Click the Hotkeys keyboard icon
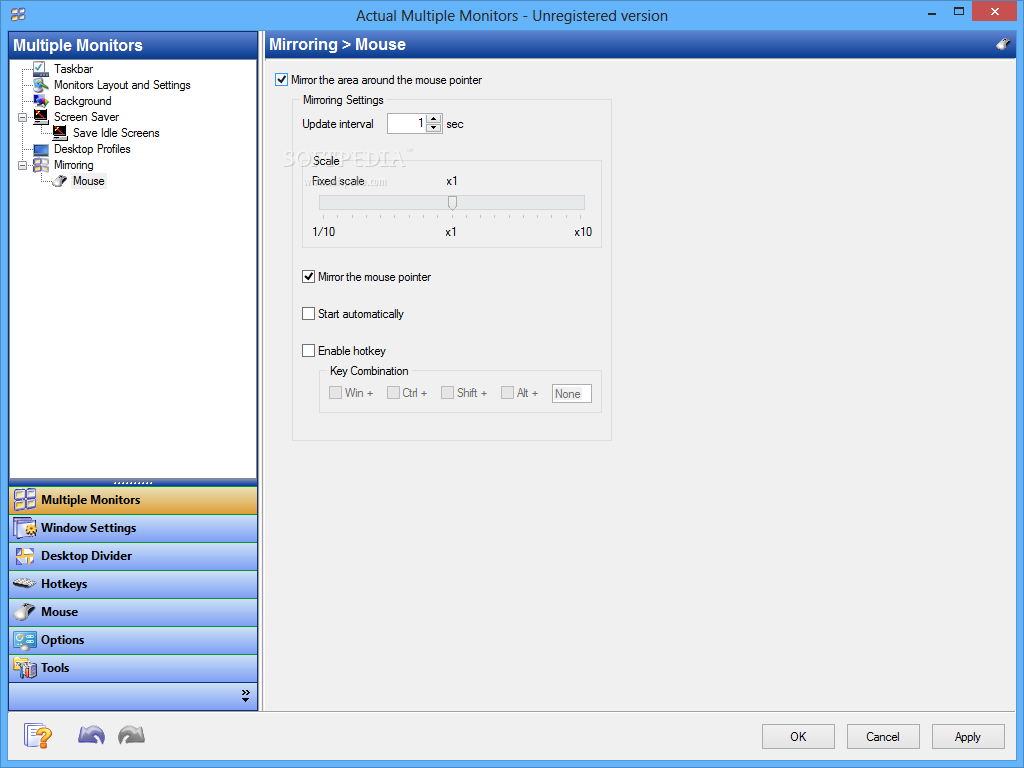The width and height of the screenshot is (1024, 768). click(25, 583)
